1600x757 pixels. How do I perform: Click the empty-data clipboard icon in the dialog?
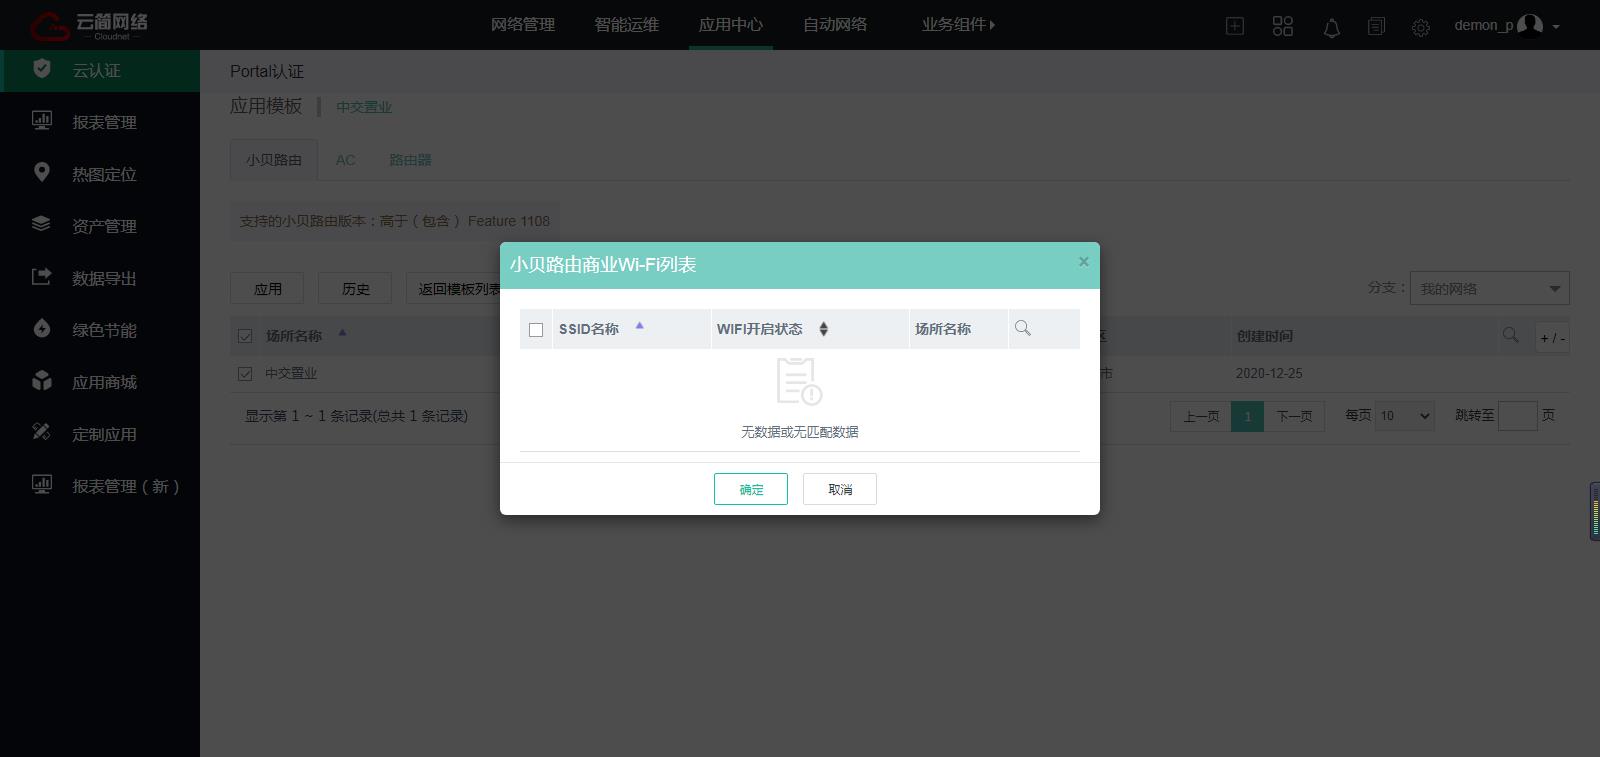coord(799,381)
